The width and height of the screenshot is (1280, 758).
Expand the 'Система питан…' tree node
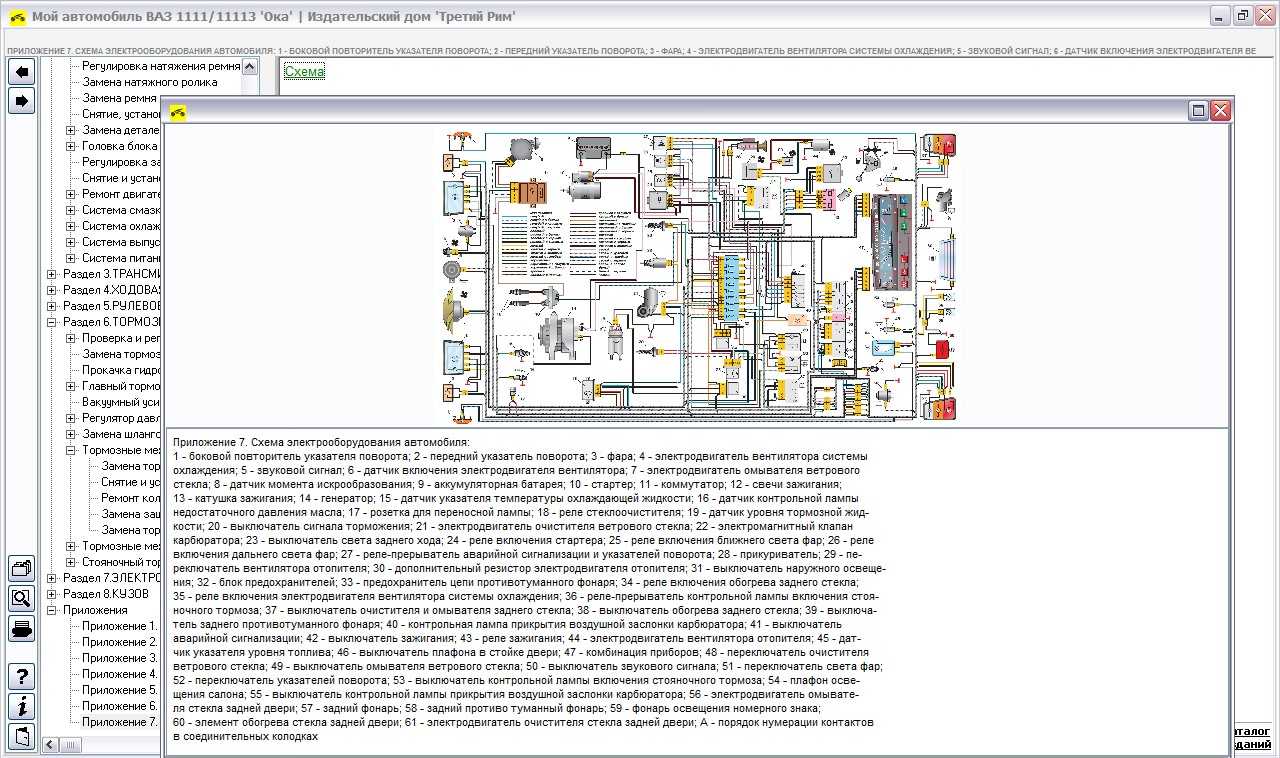point(71,258)
